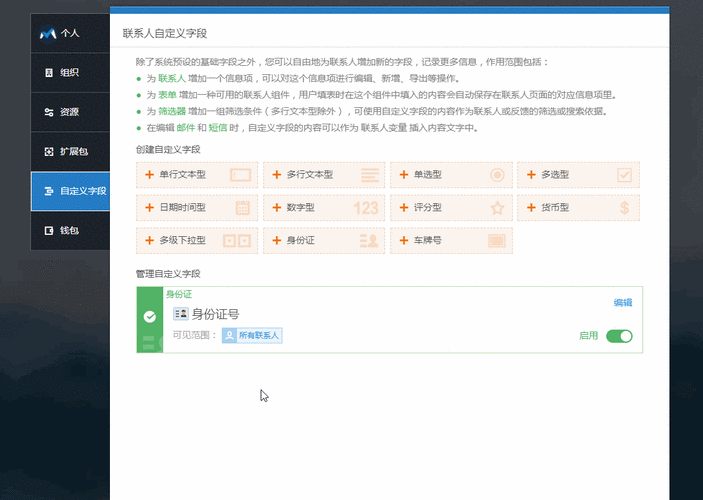Click the person icon in 所有联系人 tag
Viewport: 703px width, 500px height.
click(x=229, y=335)
